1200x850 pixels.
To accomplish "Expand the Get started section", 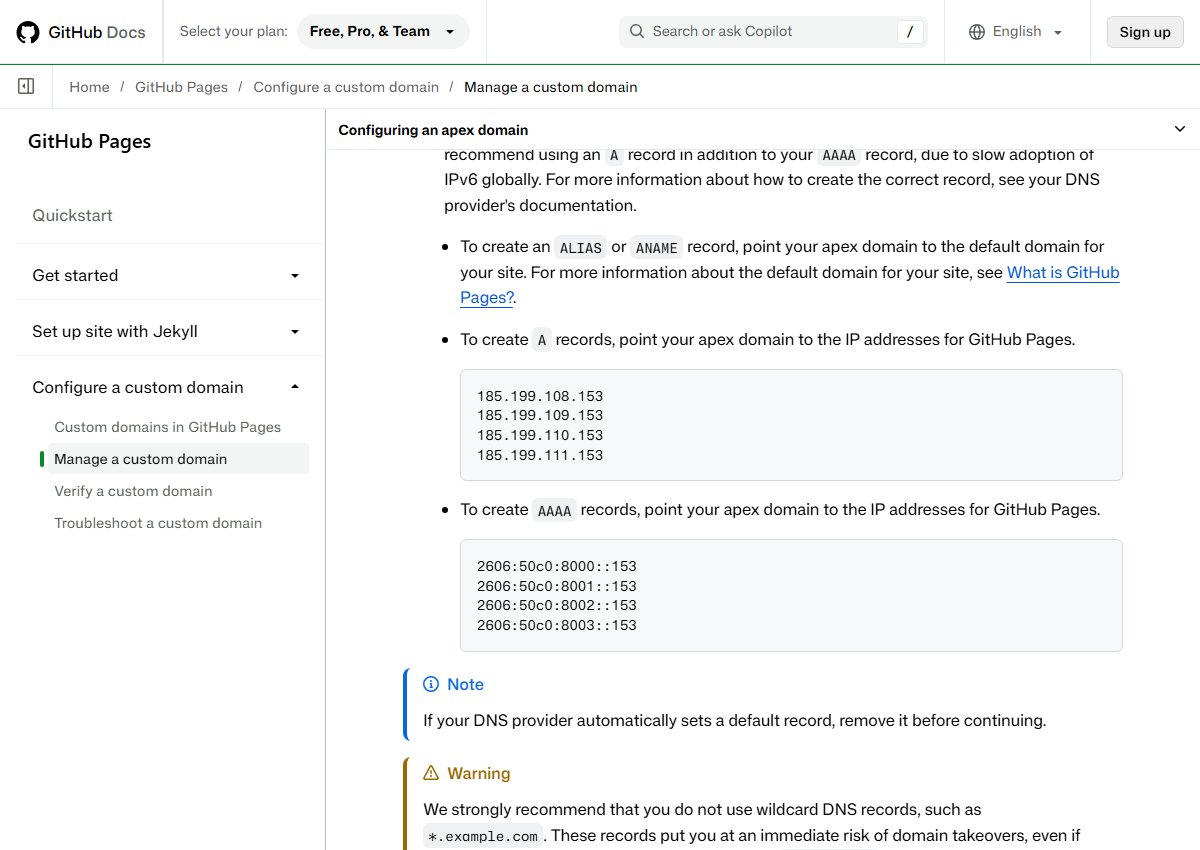I will [x=166, y=275].
